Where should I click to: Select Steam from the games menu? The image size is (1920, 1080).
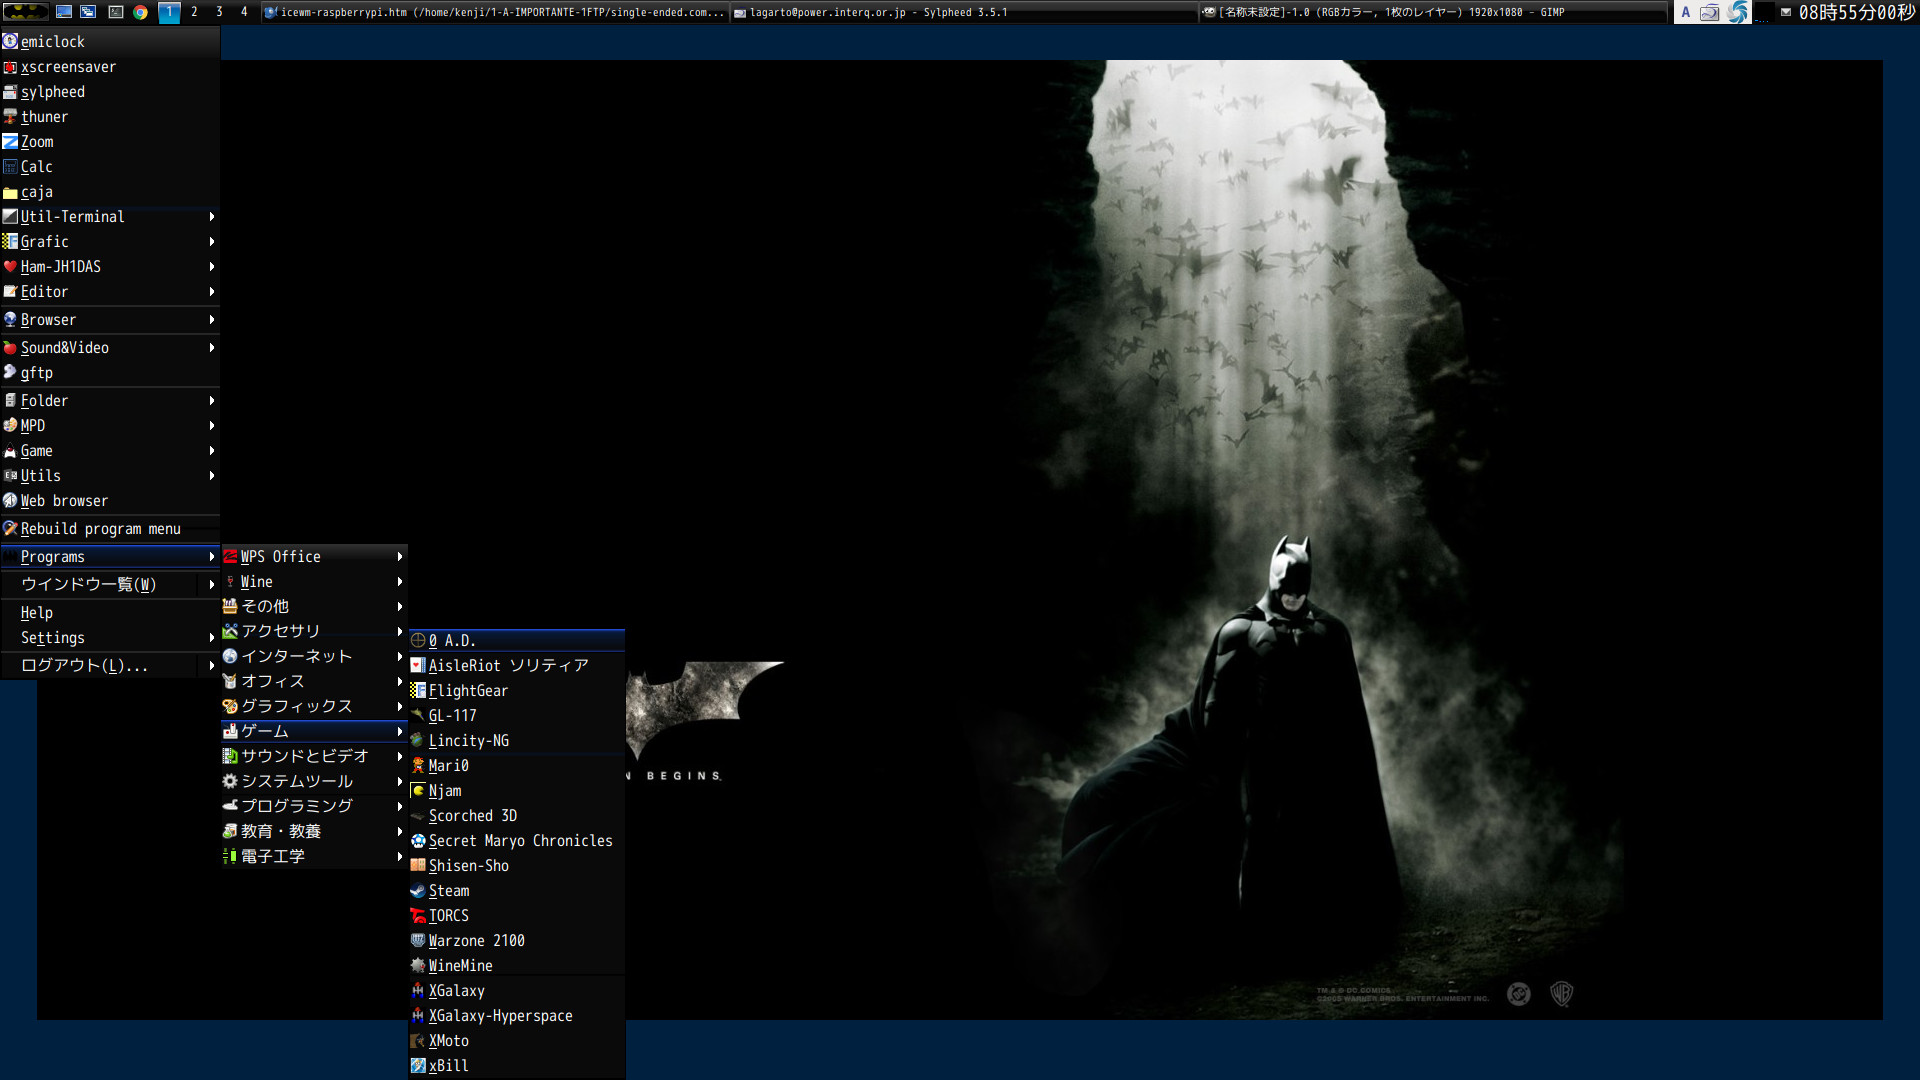tap(449, 890)
